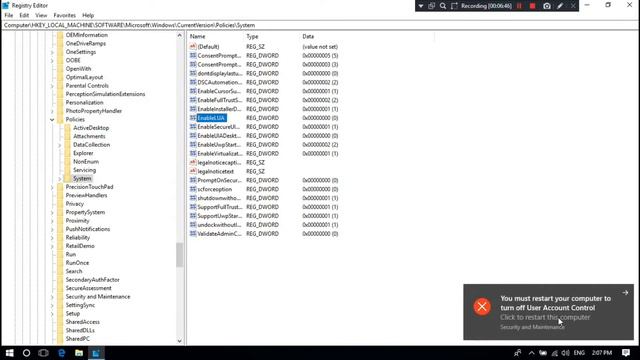The width and height of the screenshot is (640, 360).
Task: Click the EnableCursorSu... DWORD icon
Action: tap(193, 91)
